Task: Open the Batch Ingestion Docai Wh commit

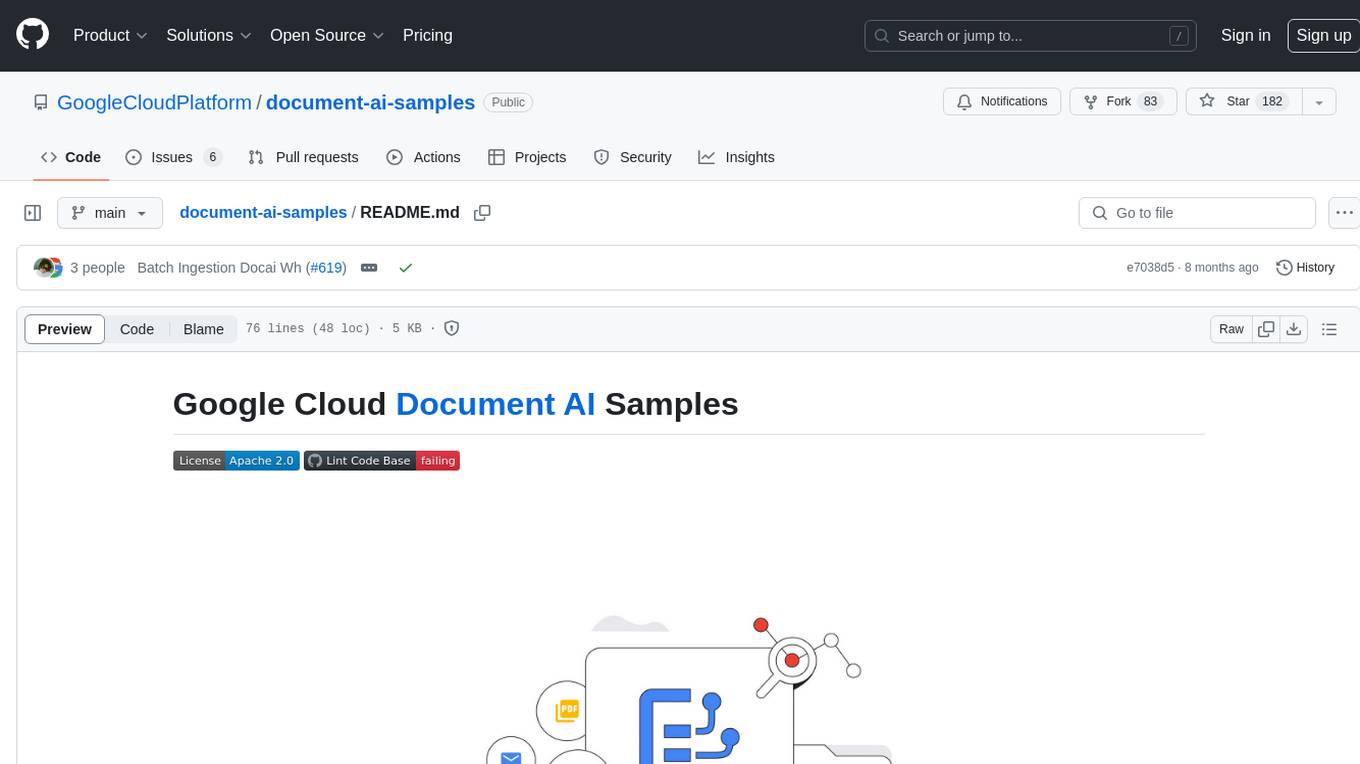Action: tap(219, 268)
